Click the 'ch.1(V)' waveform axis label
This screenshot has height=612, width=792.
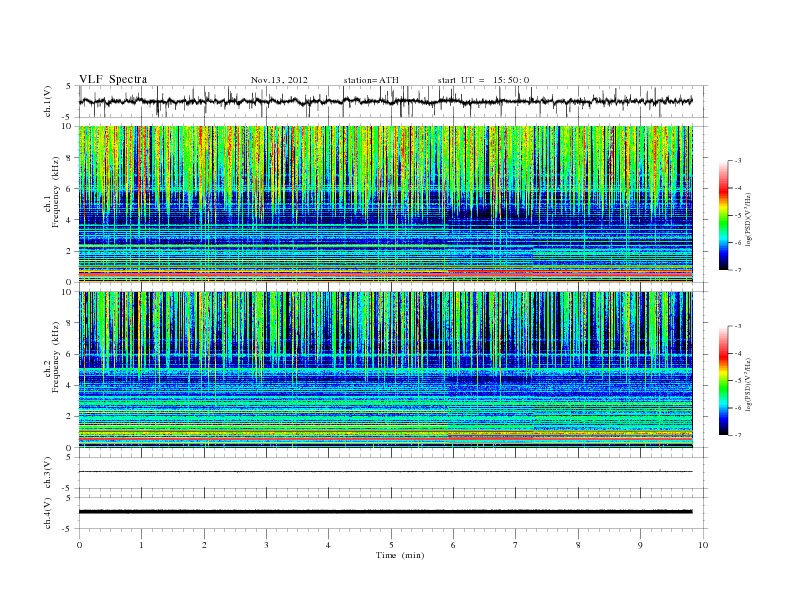coord(48,102)
